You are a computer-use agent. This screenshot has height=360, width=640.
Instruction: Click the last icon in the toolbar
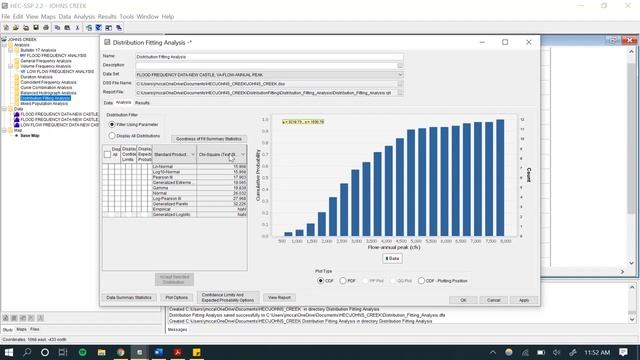[x=119, y=28]
